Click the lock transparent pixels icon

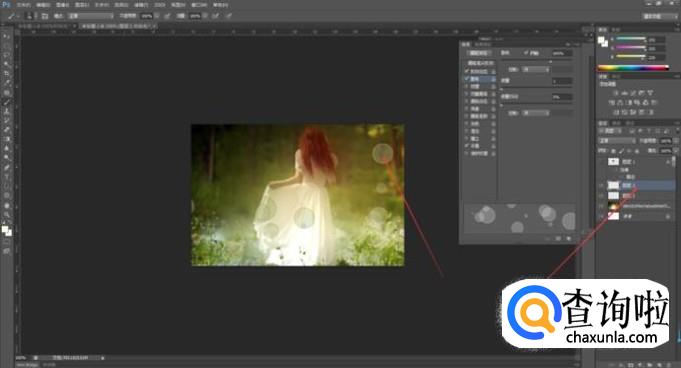[x=613, y=151]
